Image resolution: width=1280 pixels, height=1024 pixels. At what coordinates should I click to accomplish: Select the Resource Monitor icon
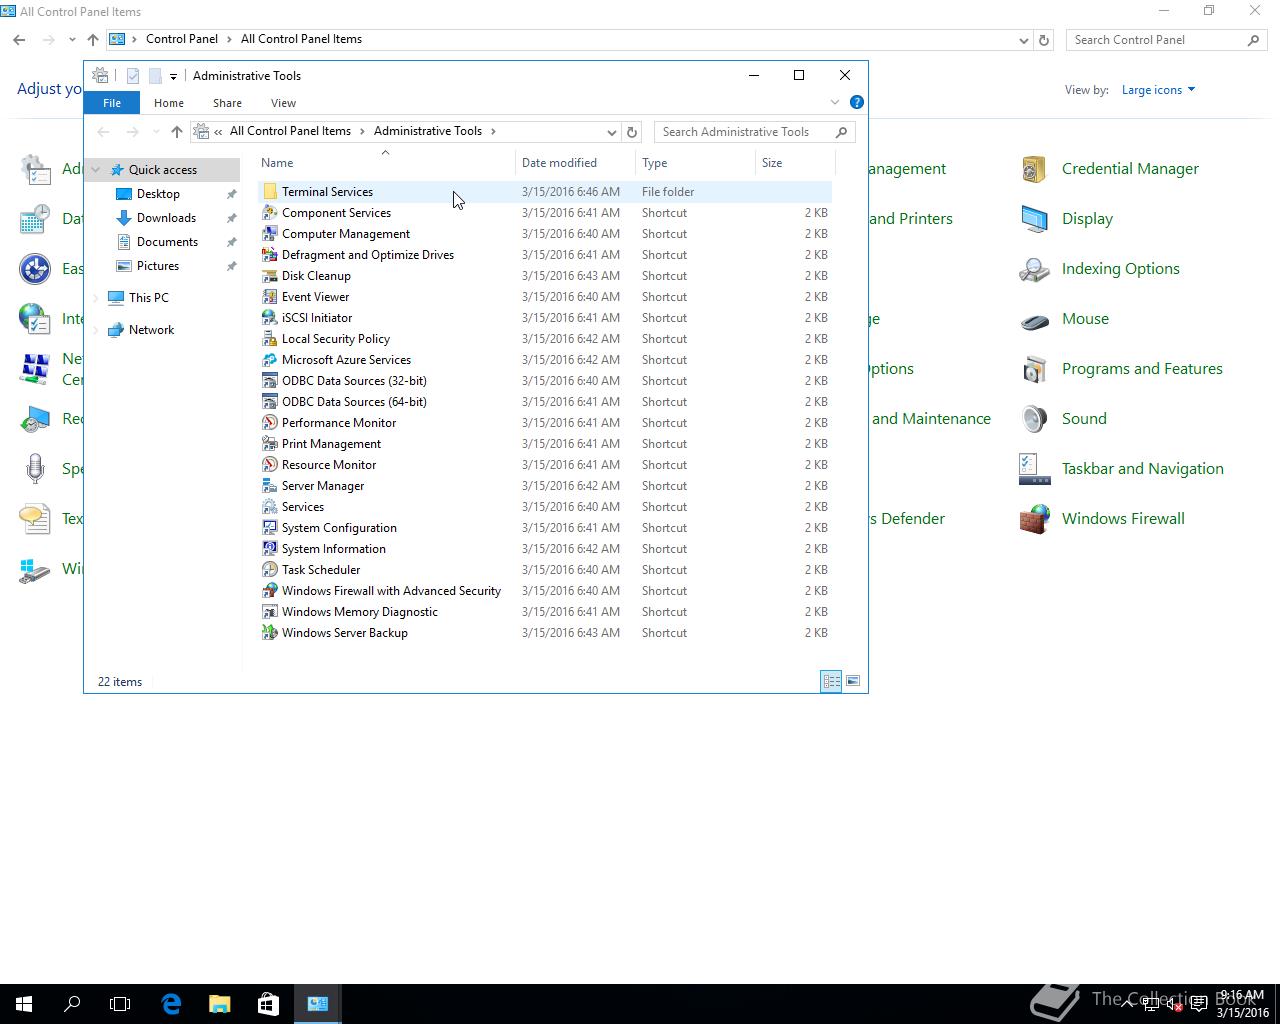[x=269, y=465]
